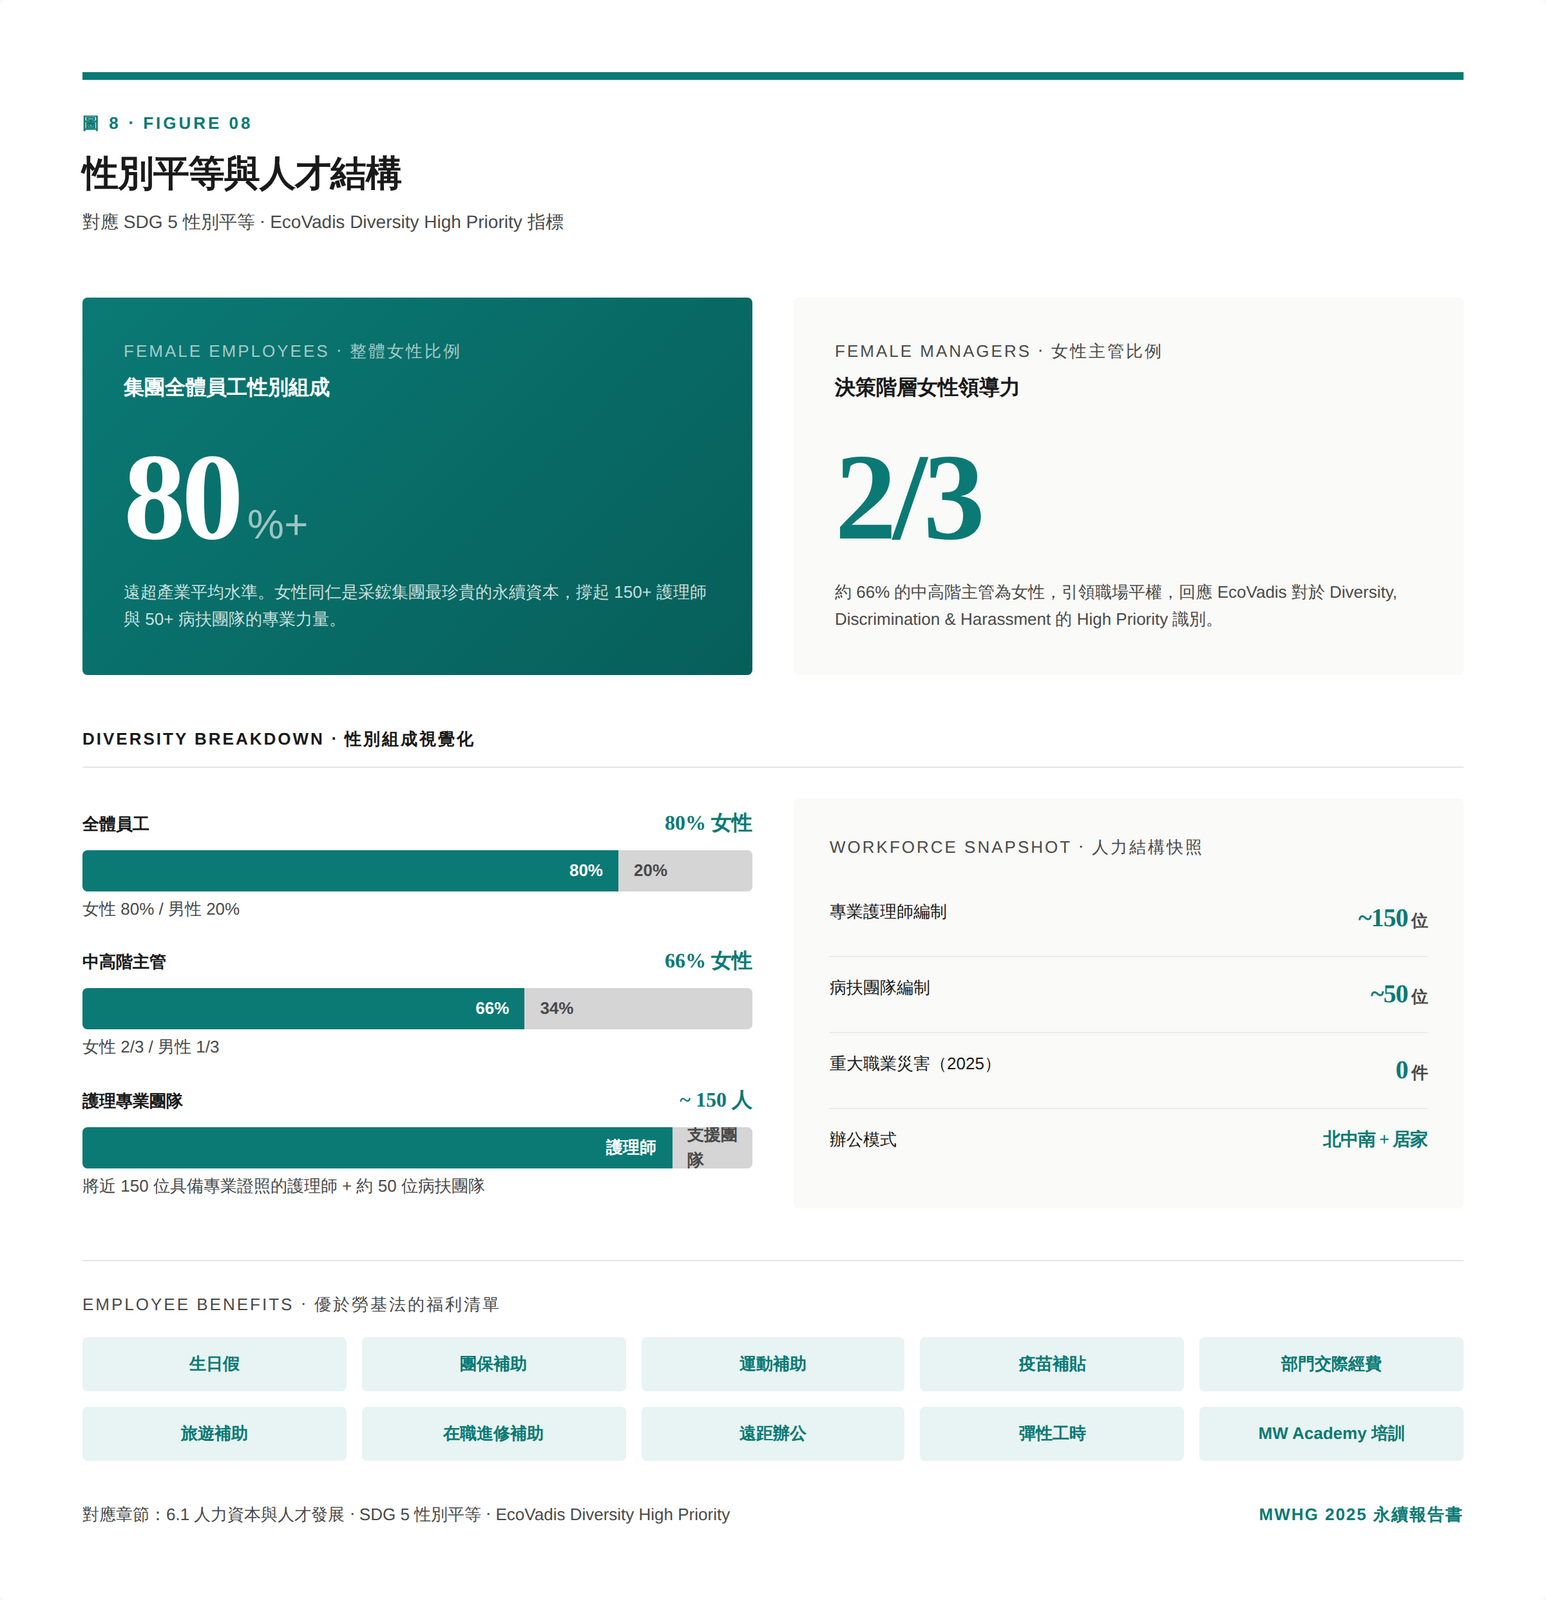Click the 66% 女性 value
The image size is (1546, 1600).
pos(708,961)
